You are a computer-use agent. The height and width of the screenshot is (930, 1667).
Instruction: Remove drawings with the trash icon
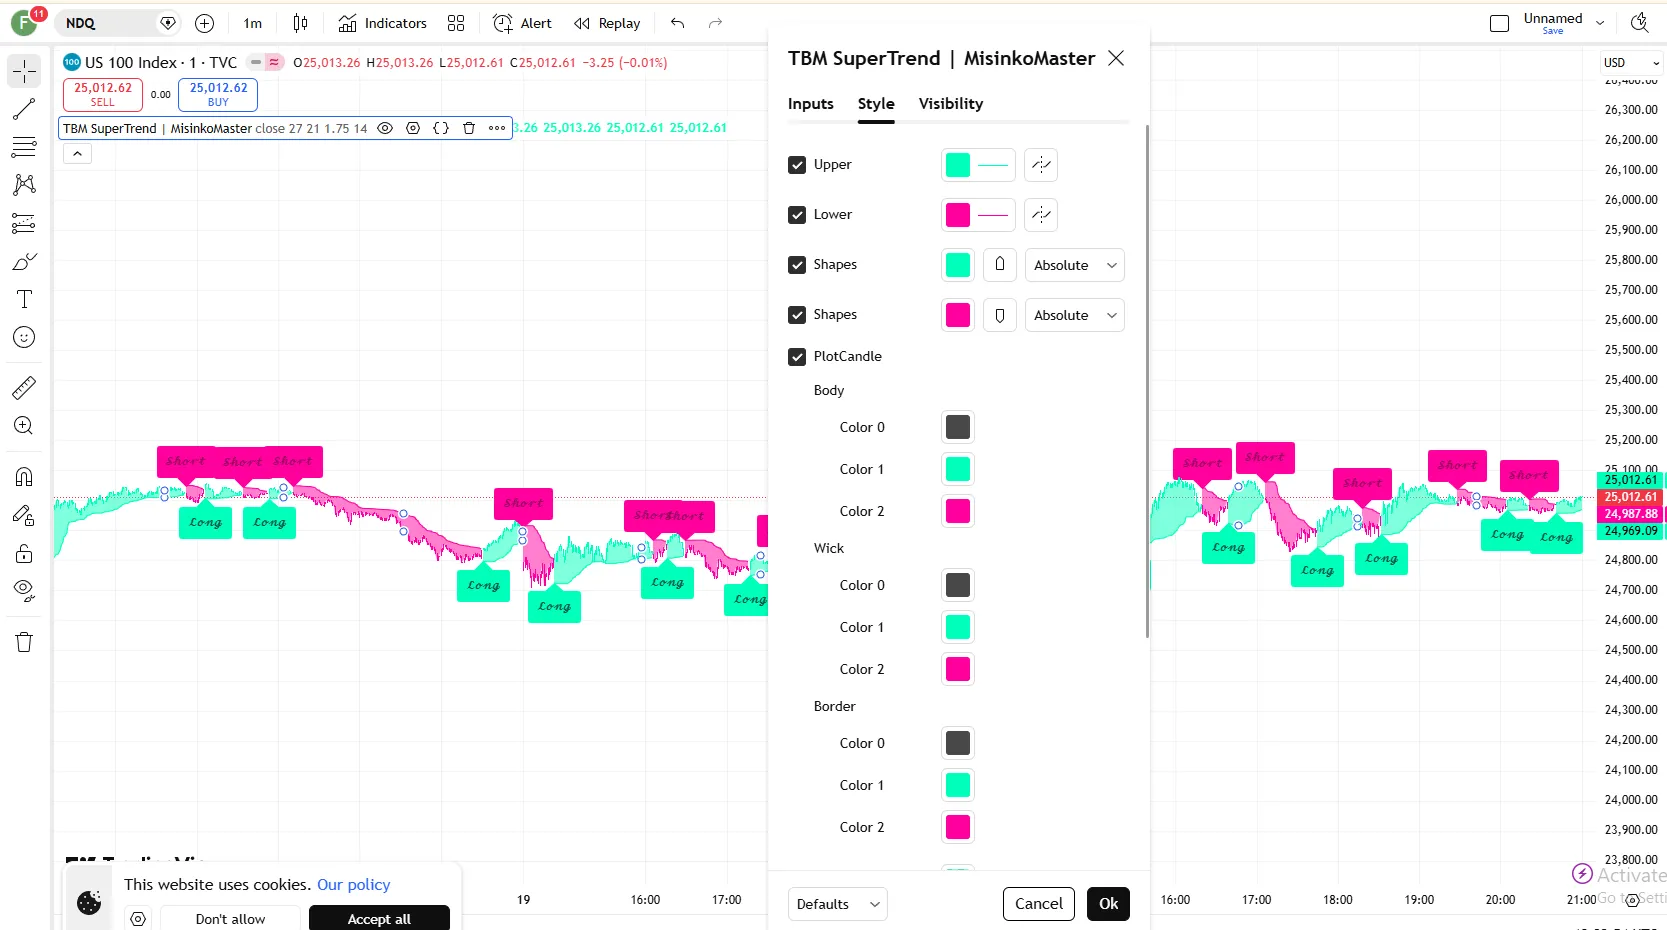click(x=24, y=642)
